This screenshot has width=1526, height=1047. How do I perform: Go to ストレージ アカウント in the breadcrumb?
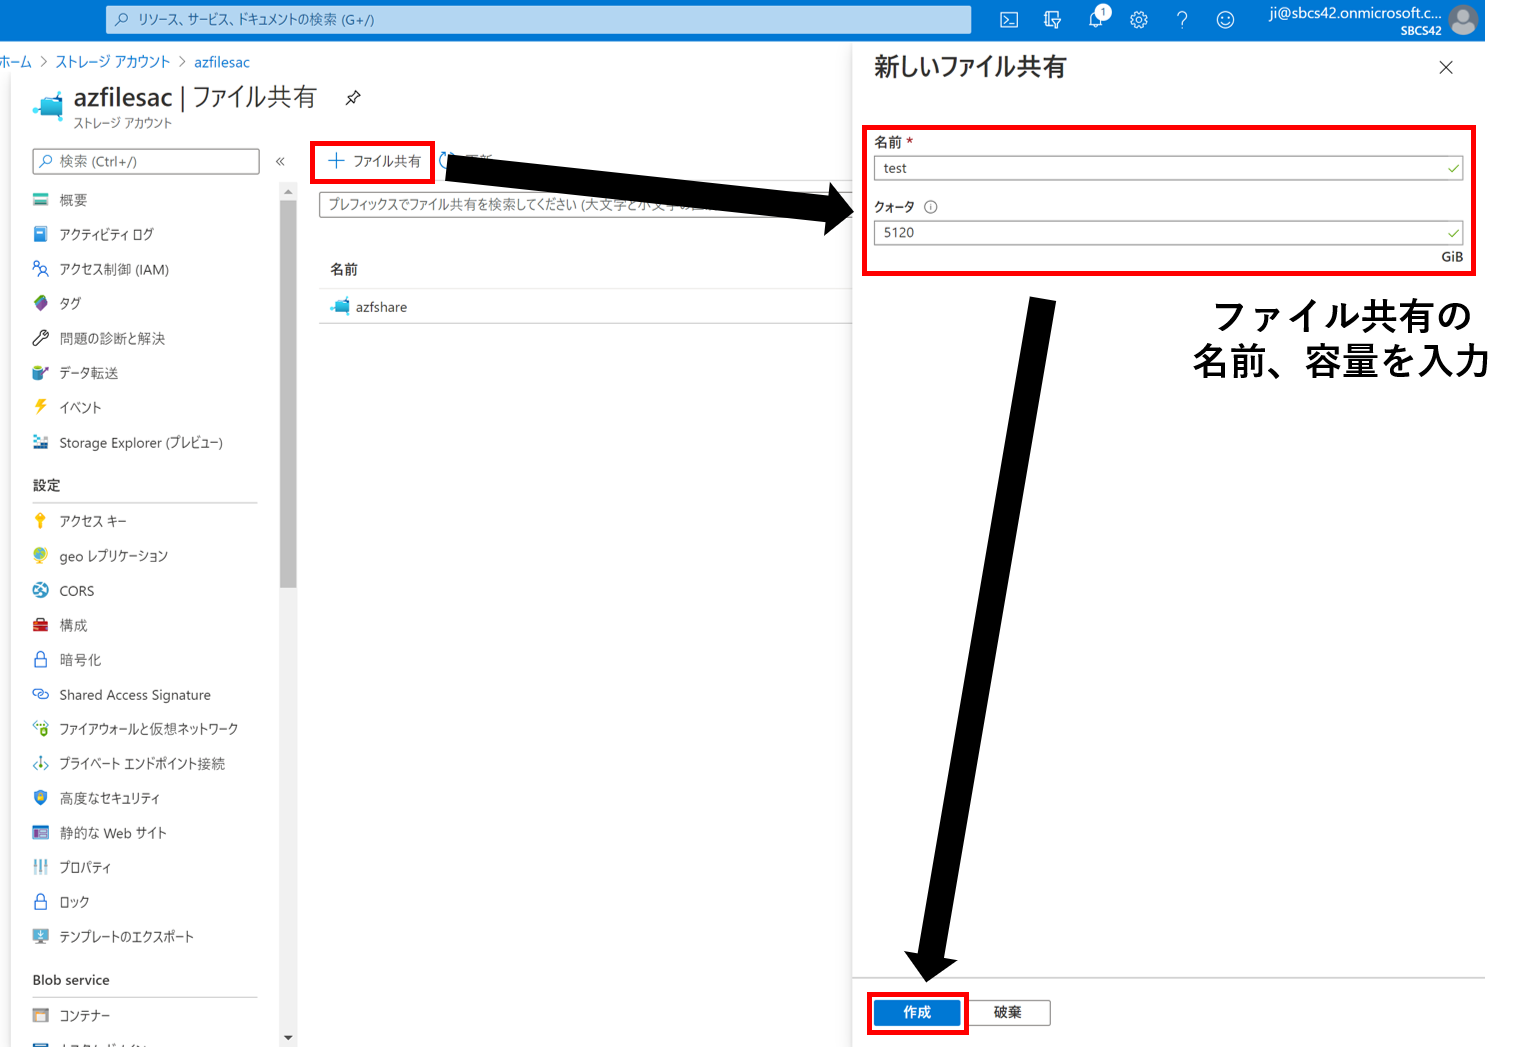point(113,62)
